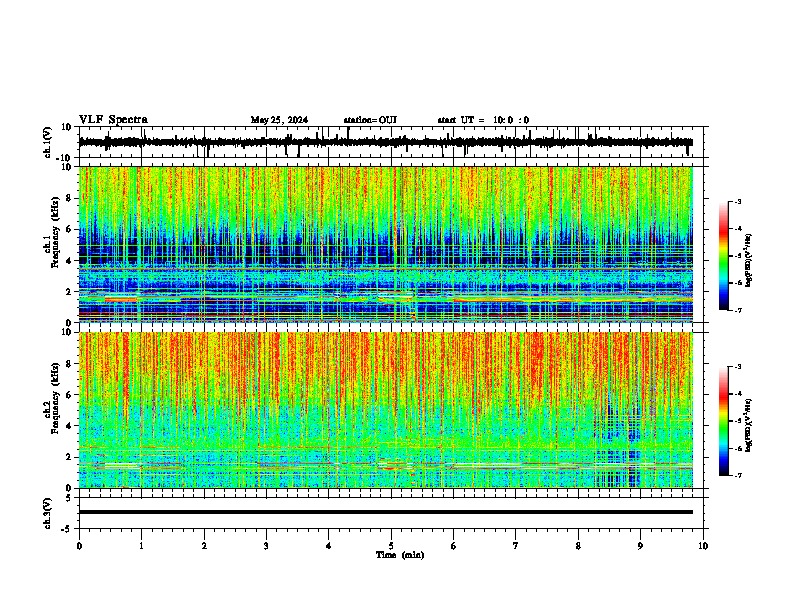This screenshot has height=612, width=792.
Task: Click time axis tick label "8"
Action: pos(578,546)
